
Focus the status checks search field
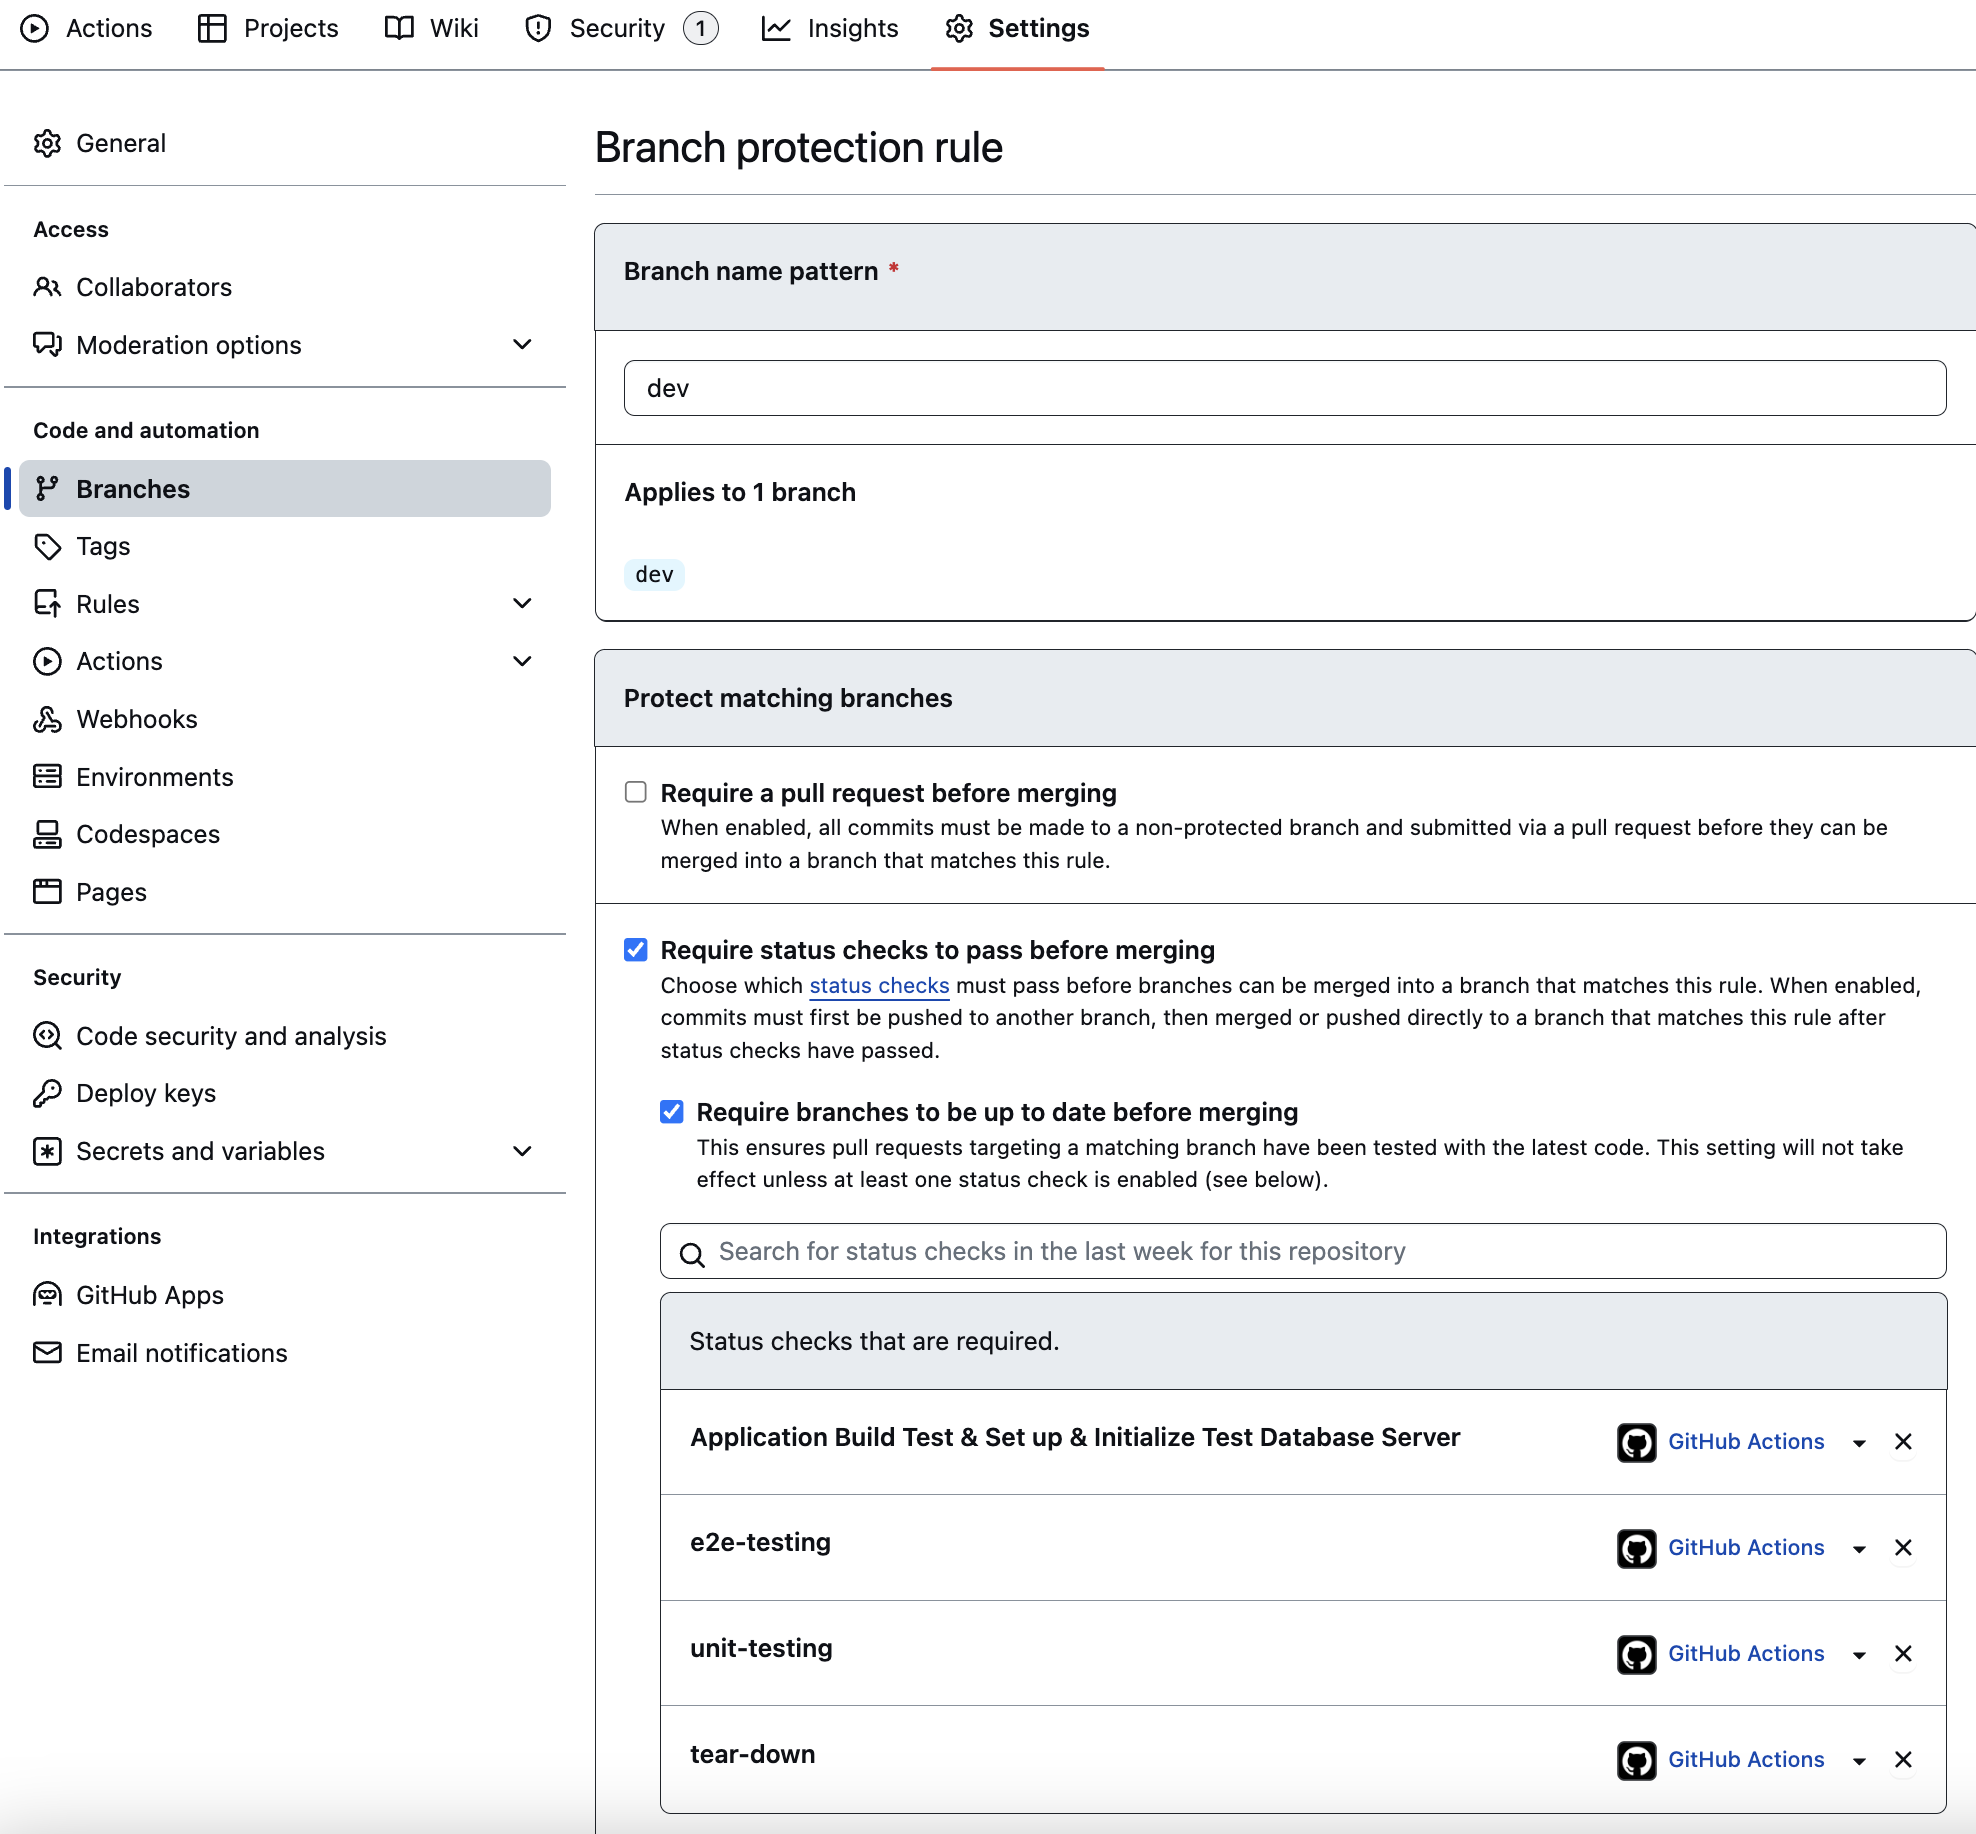[x=1303, y=1251]
